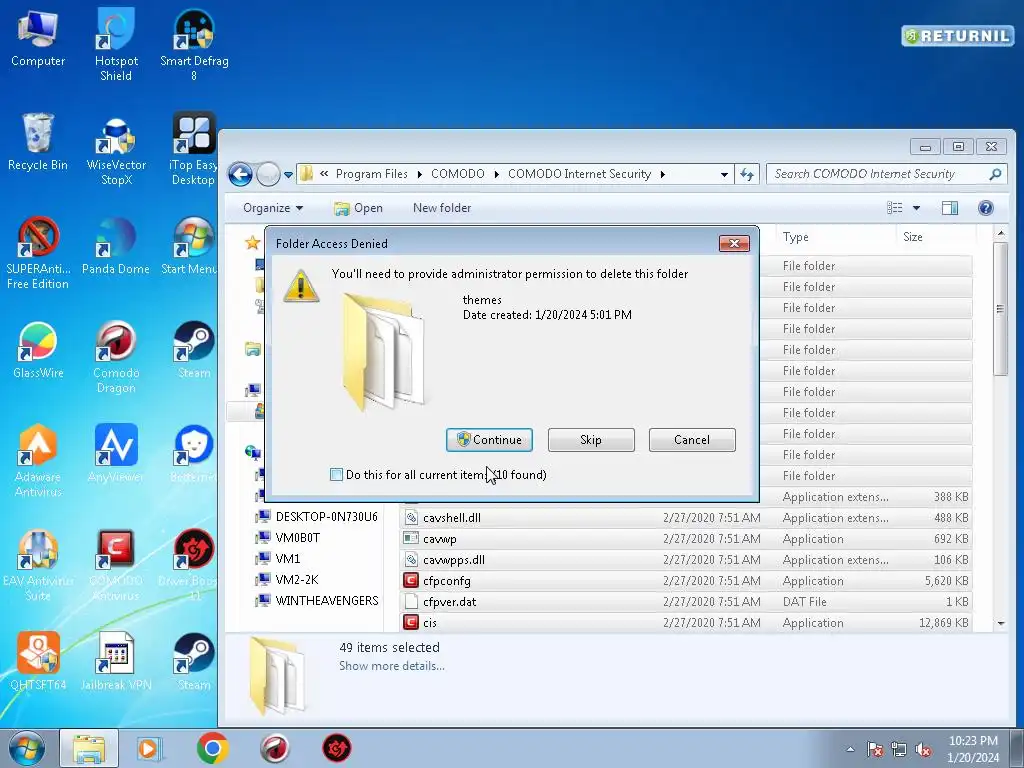This screenshot has height=768, width=1024.
Task: Click Program Files in address breadcrumb
Action: pos(371,174)
